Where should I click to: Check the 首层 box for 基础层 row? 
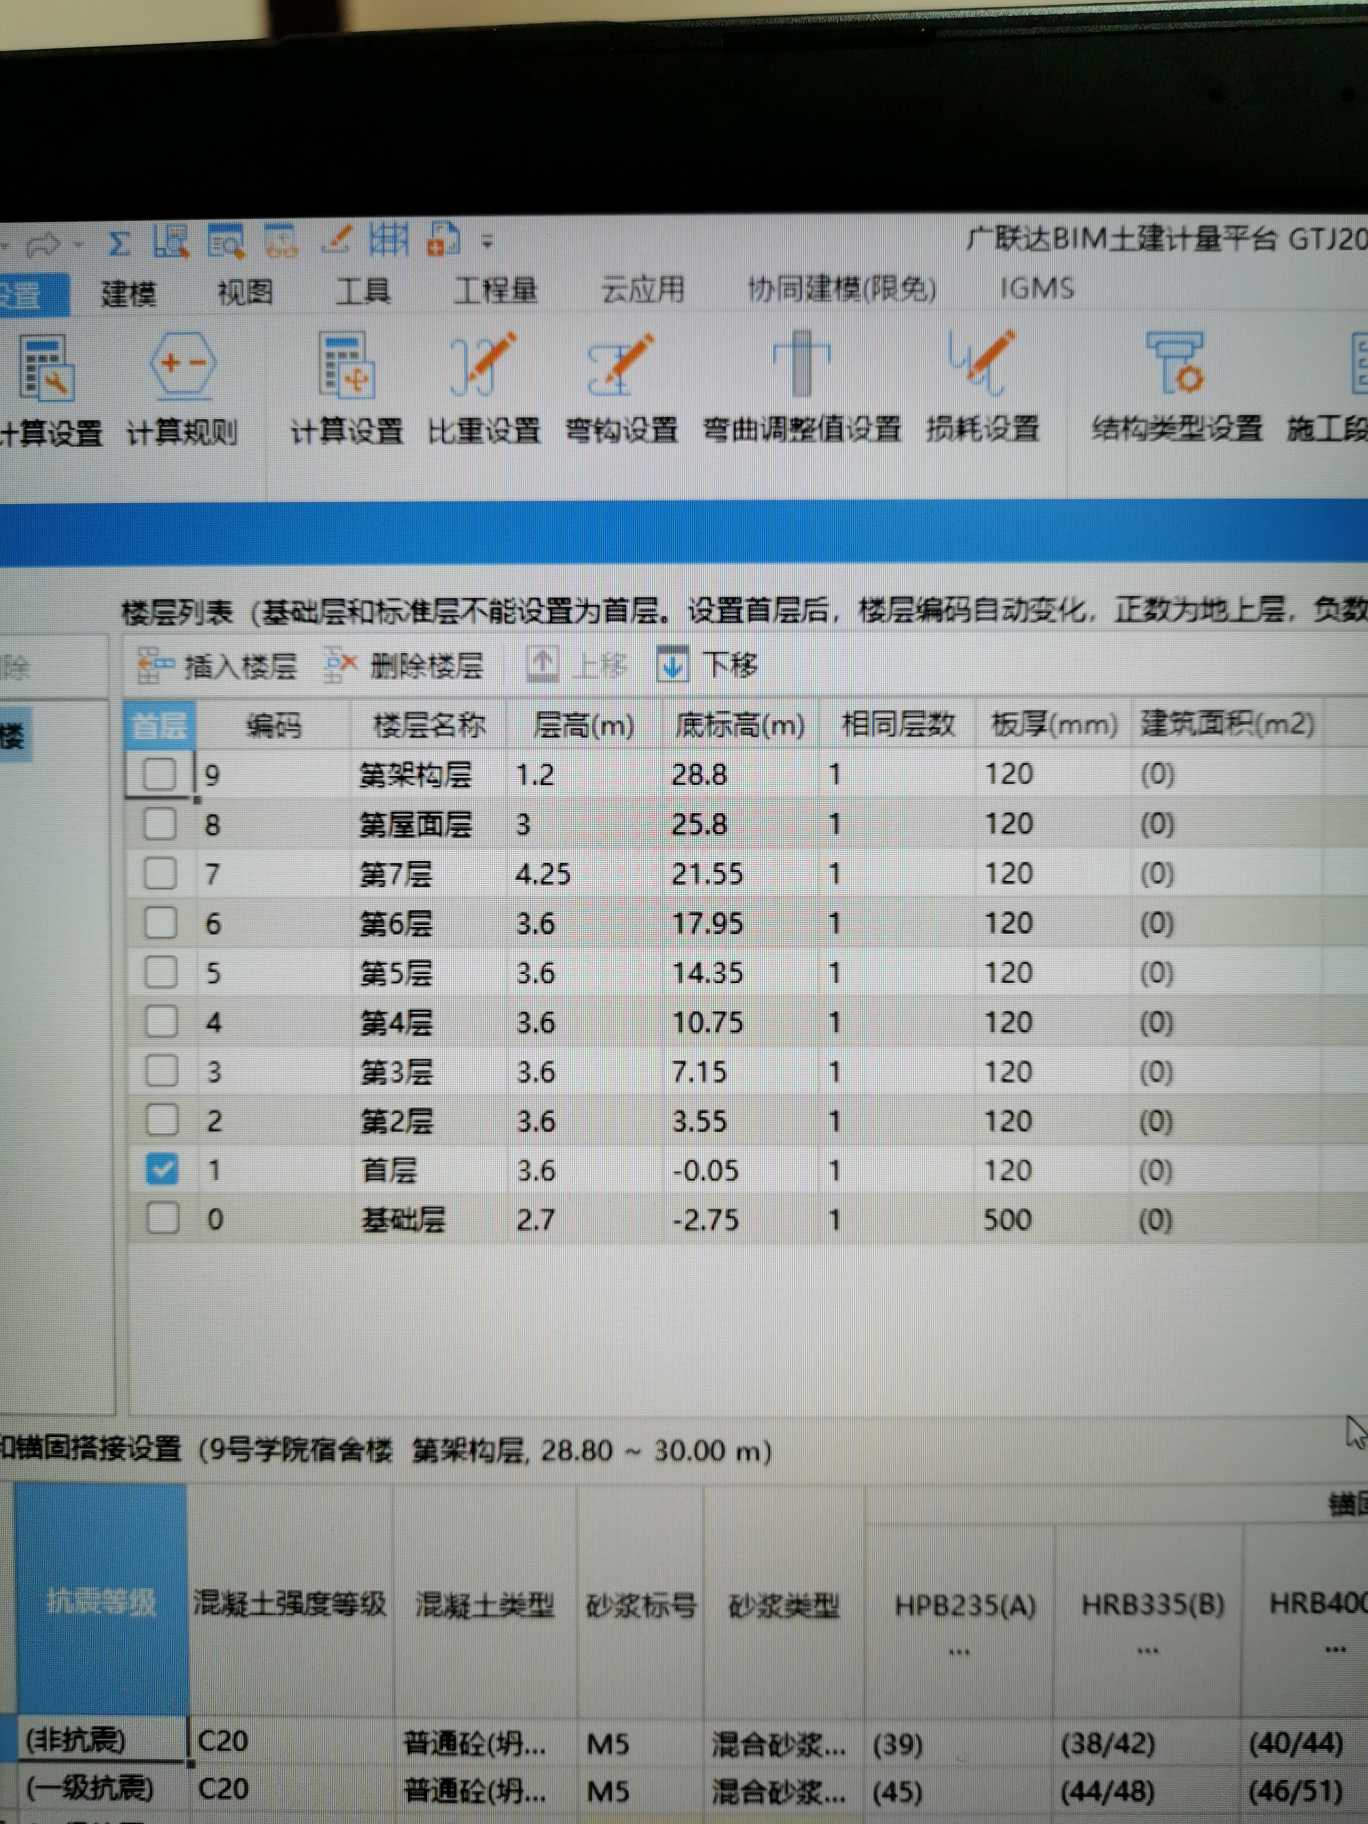point(163,1218)
